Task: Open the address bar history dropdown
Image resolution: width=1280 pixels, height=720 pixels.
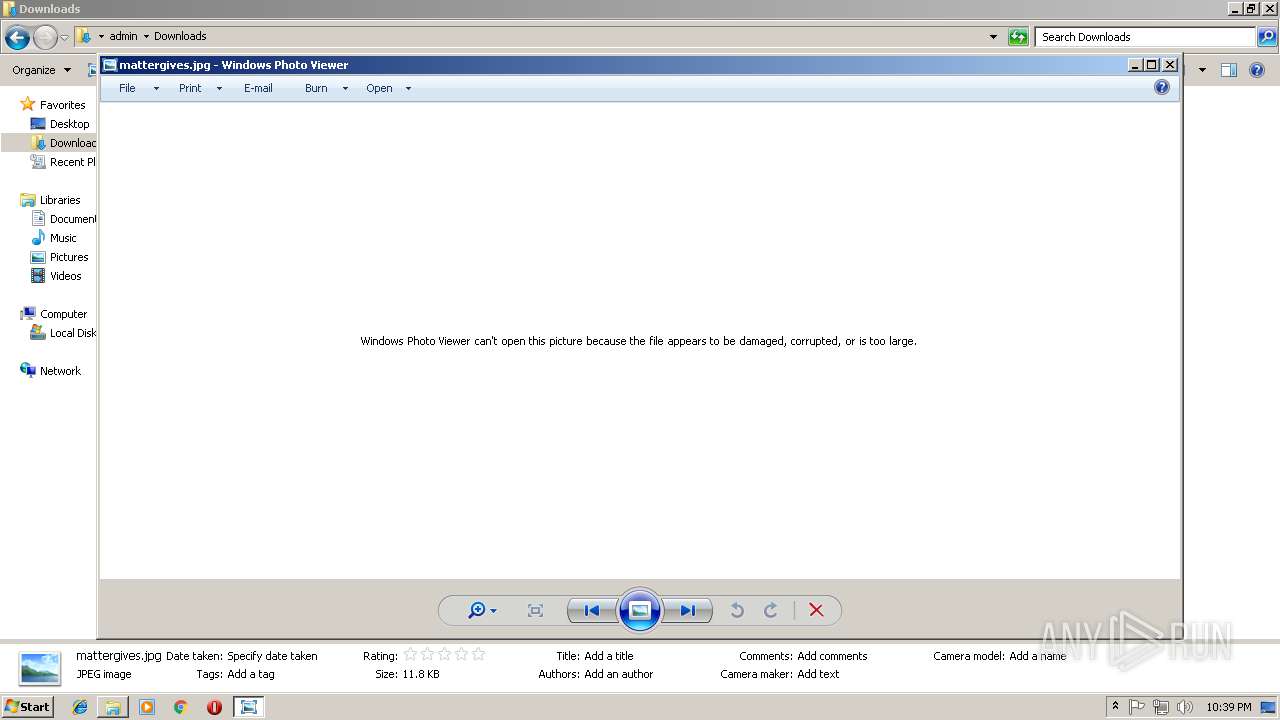Action: [x=993, y=37]
